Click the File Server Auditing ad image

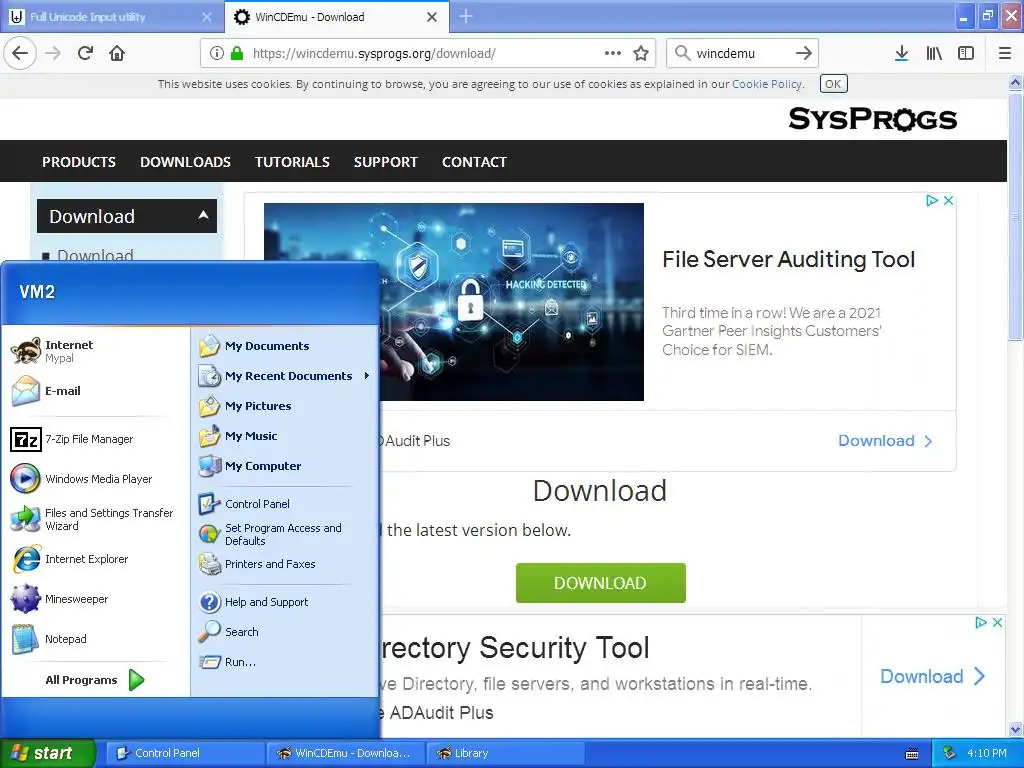pos(454,302)
